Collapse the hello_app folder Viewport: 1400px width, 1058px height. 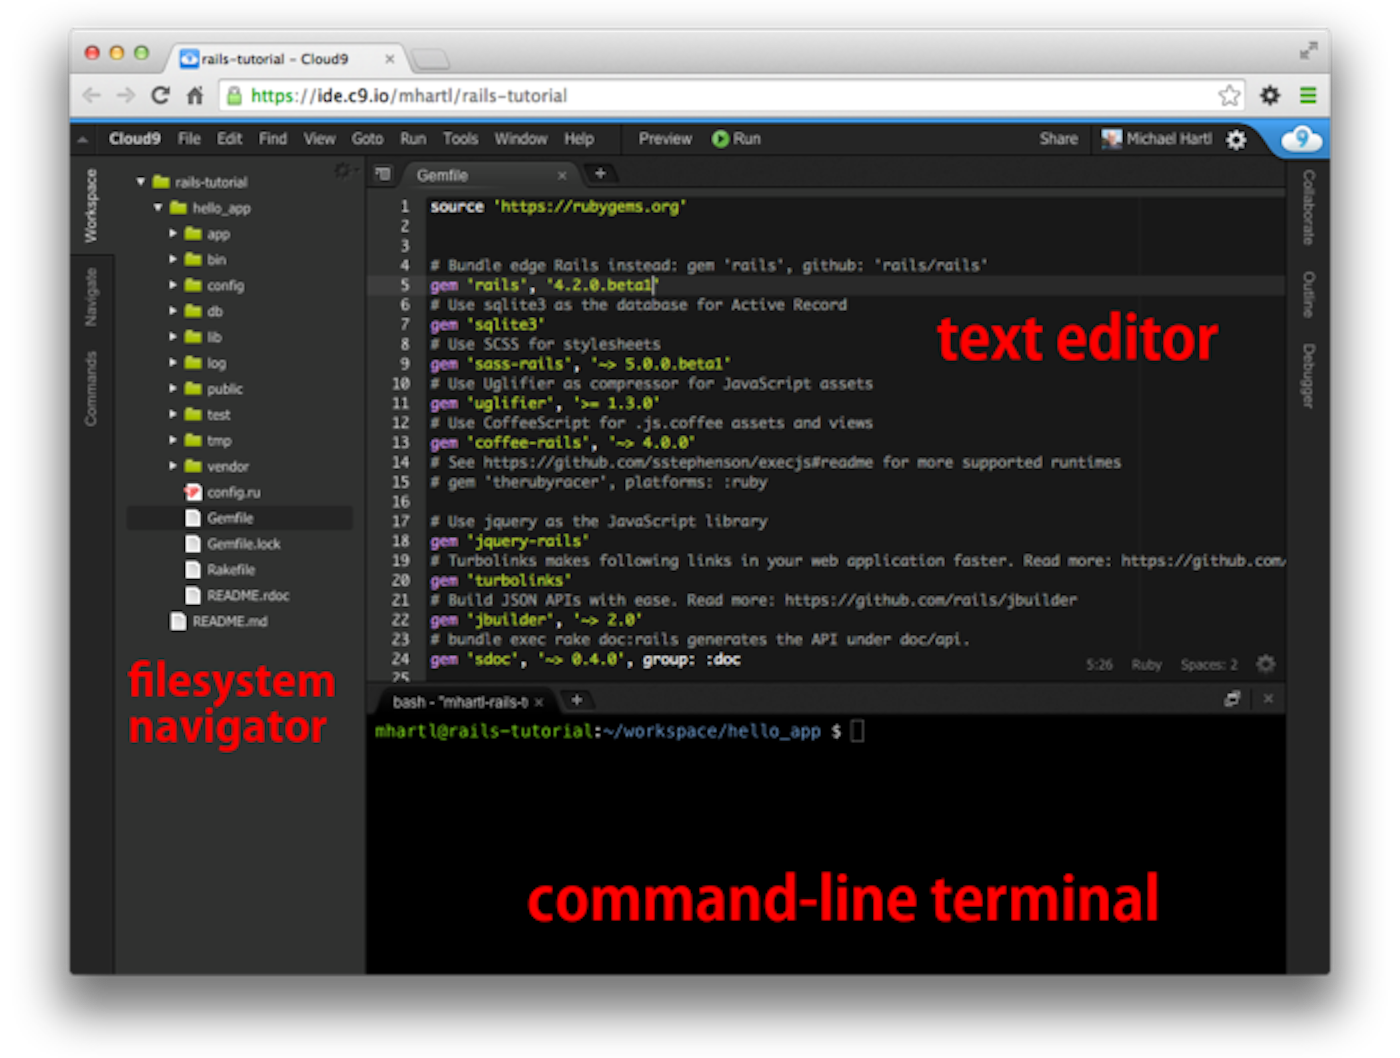(158, 208)
